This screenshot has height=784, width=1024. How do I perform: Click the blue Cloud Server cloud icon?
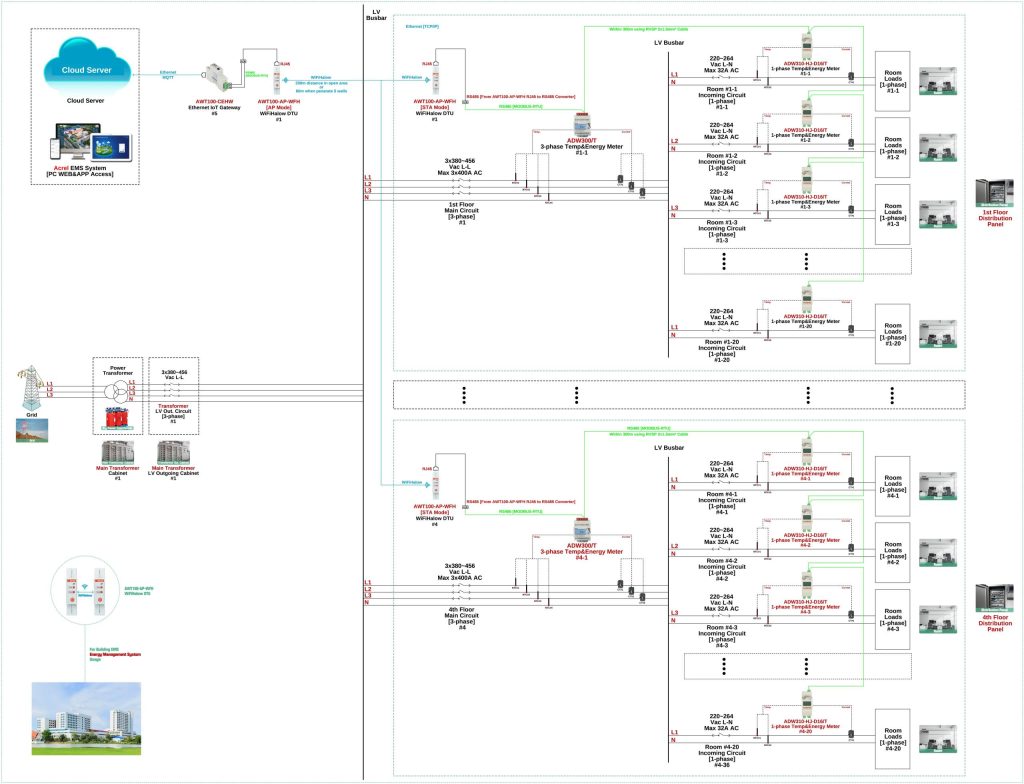point(87,68)
